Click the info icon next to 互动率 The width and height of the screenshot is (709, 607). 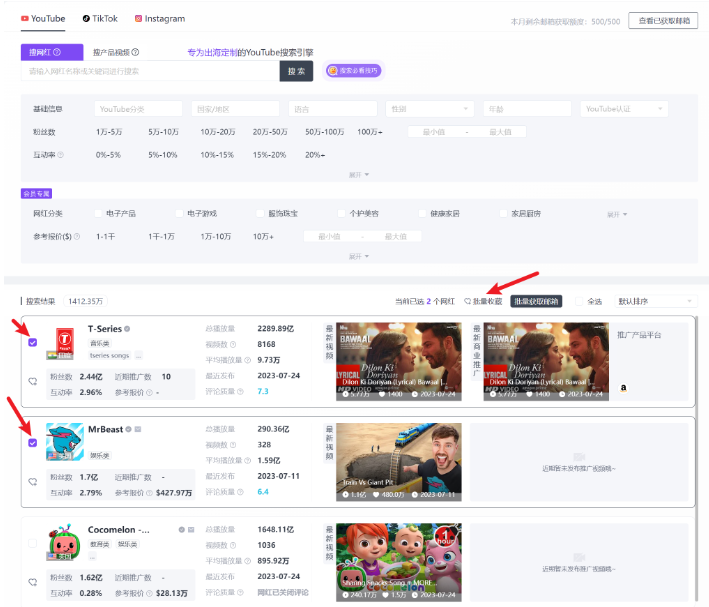pos(61,155)
